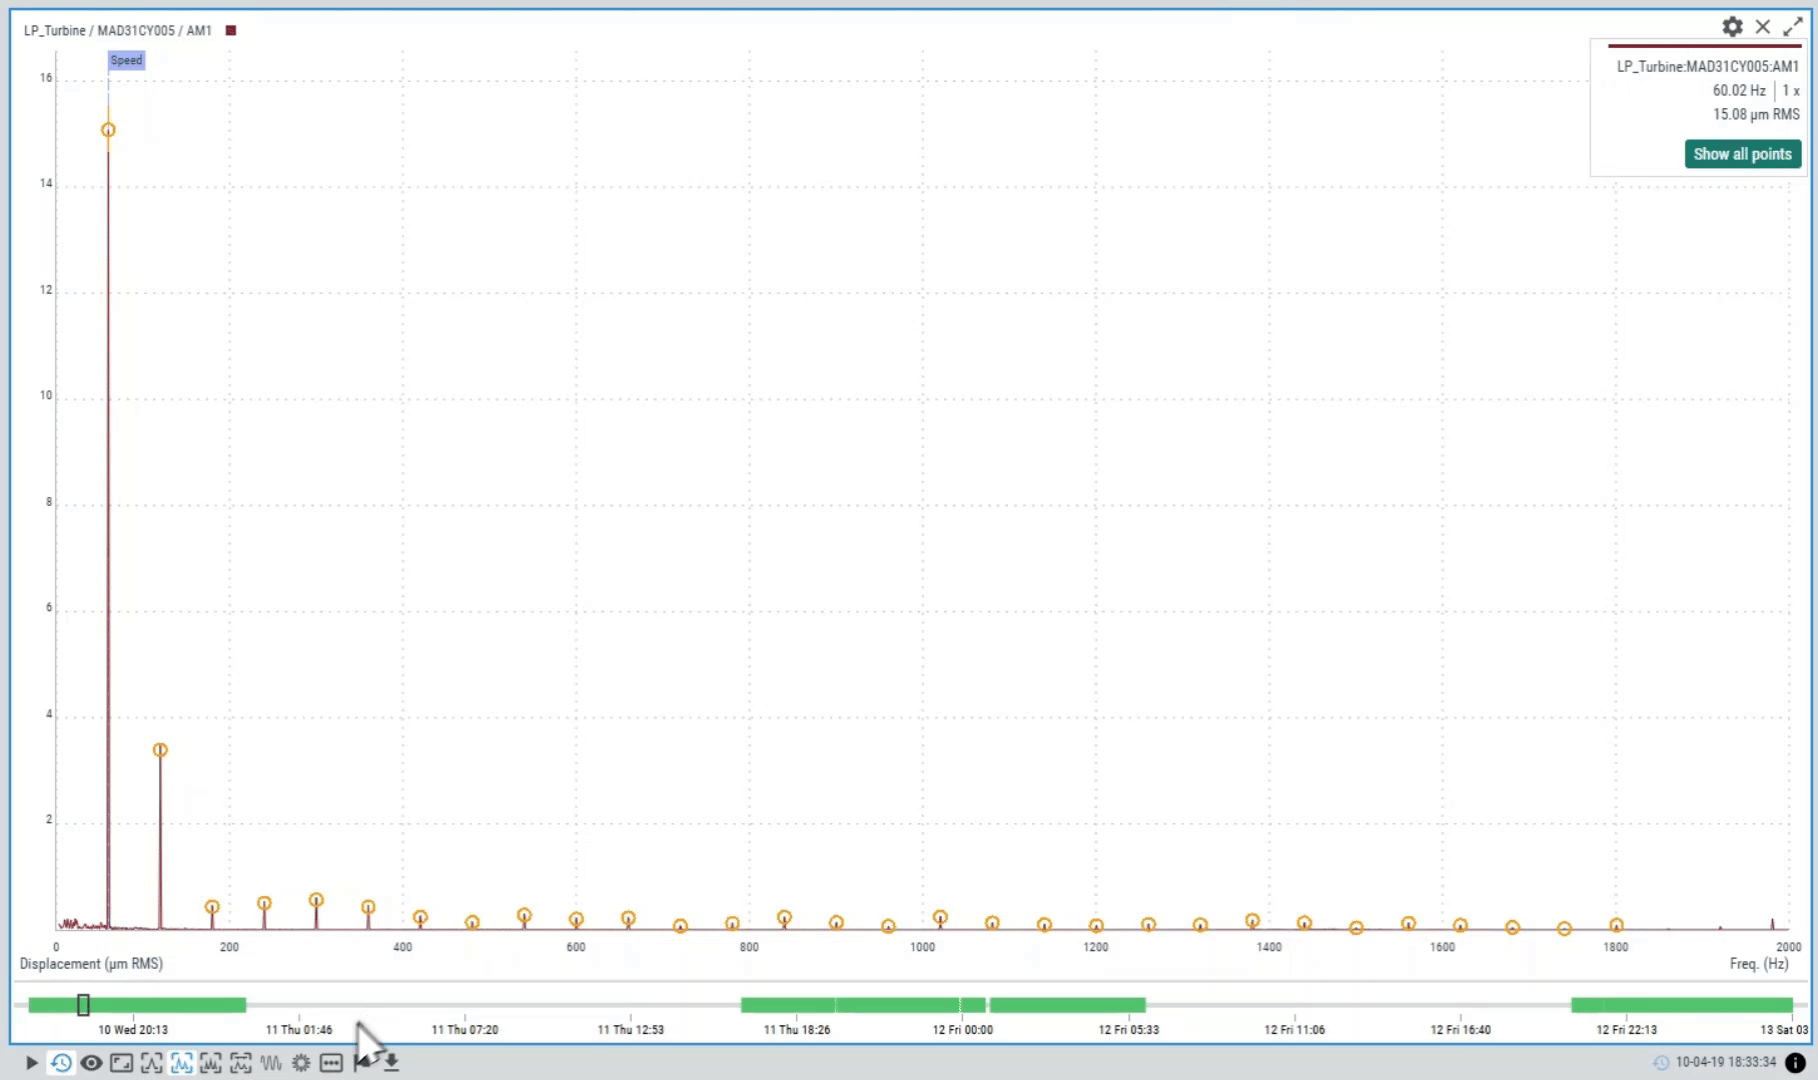1818x1080 pixels.
Task: Expand the plot with diagonal arrows icon
Action: point(1792,27)
